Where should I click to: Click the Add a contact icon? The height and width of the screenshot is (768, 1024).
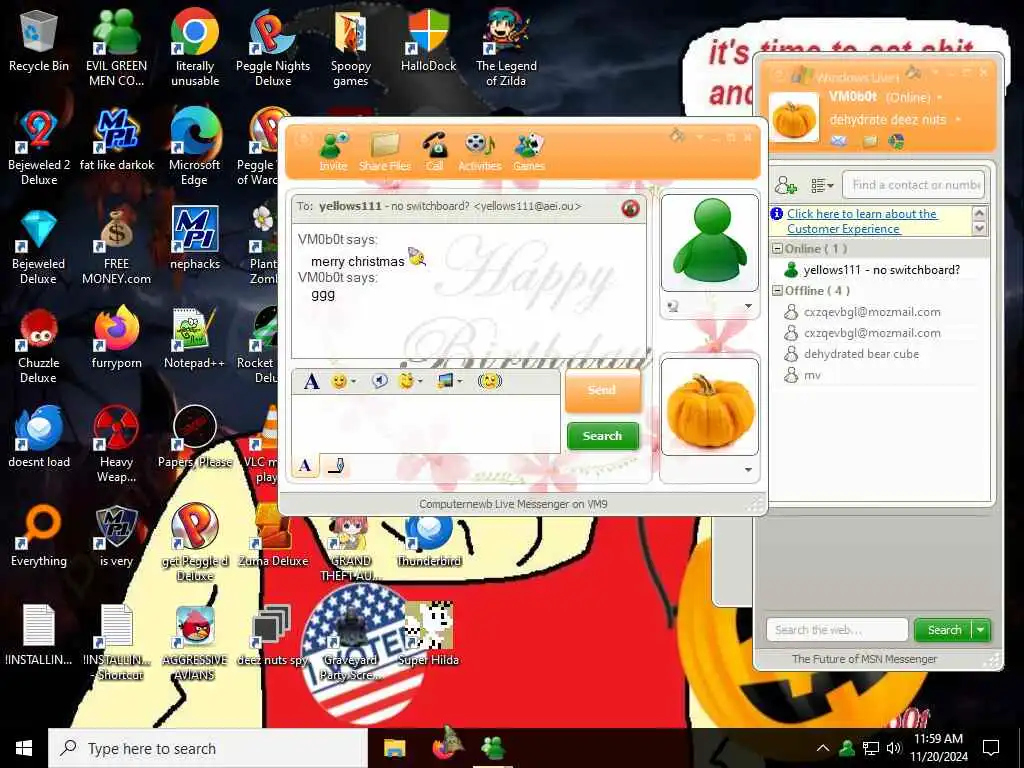pyautogui.click(x=786, y=185)
